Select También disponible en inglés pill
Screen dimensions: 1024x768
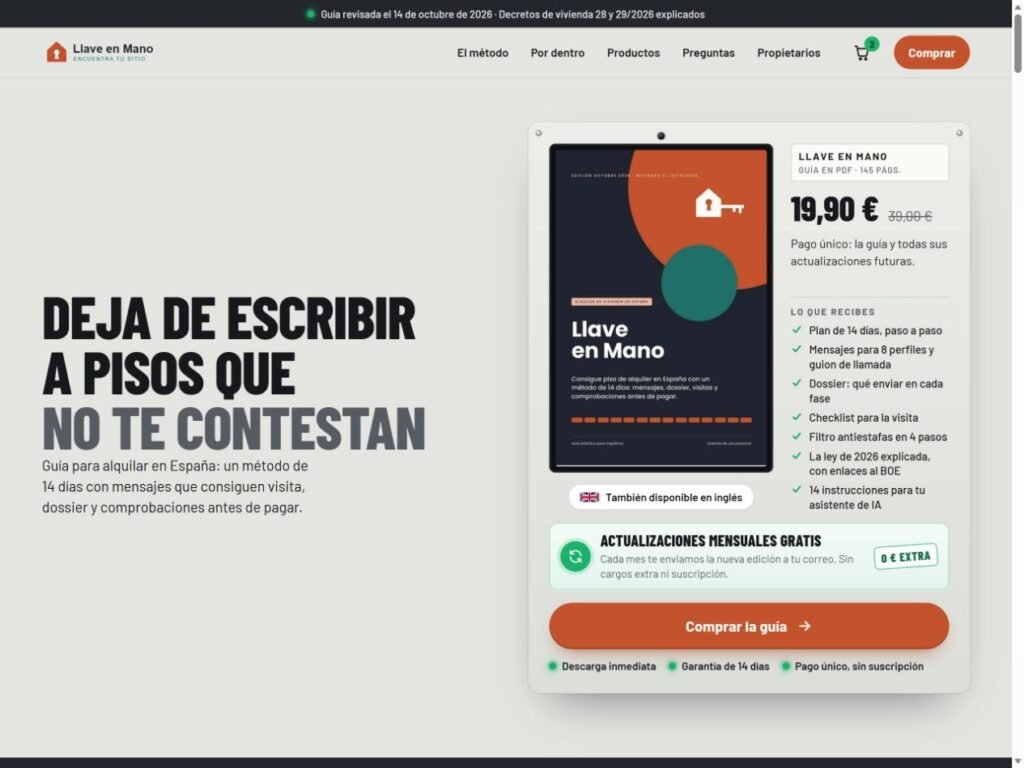click(661, 497)
